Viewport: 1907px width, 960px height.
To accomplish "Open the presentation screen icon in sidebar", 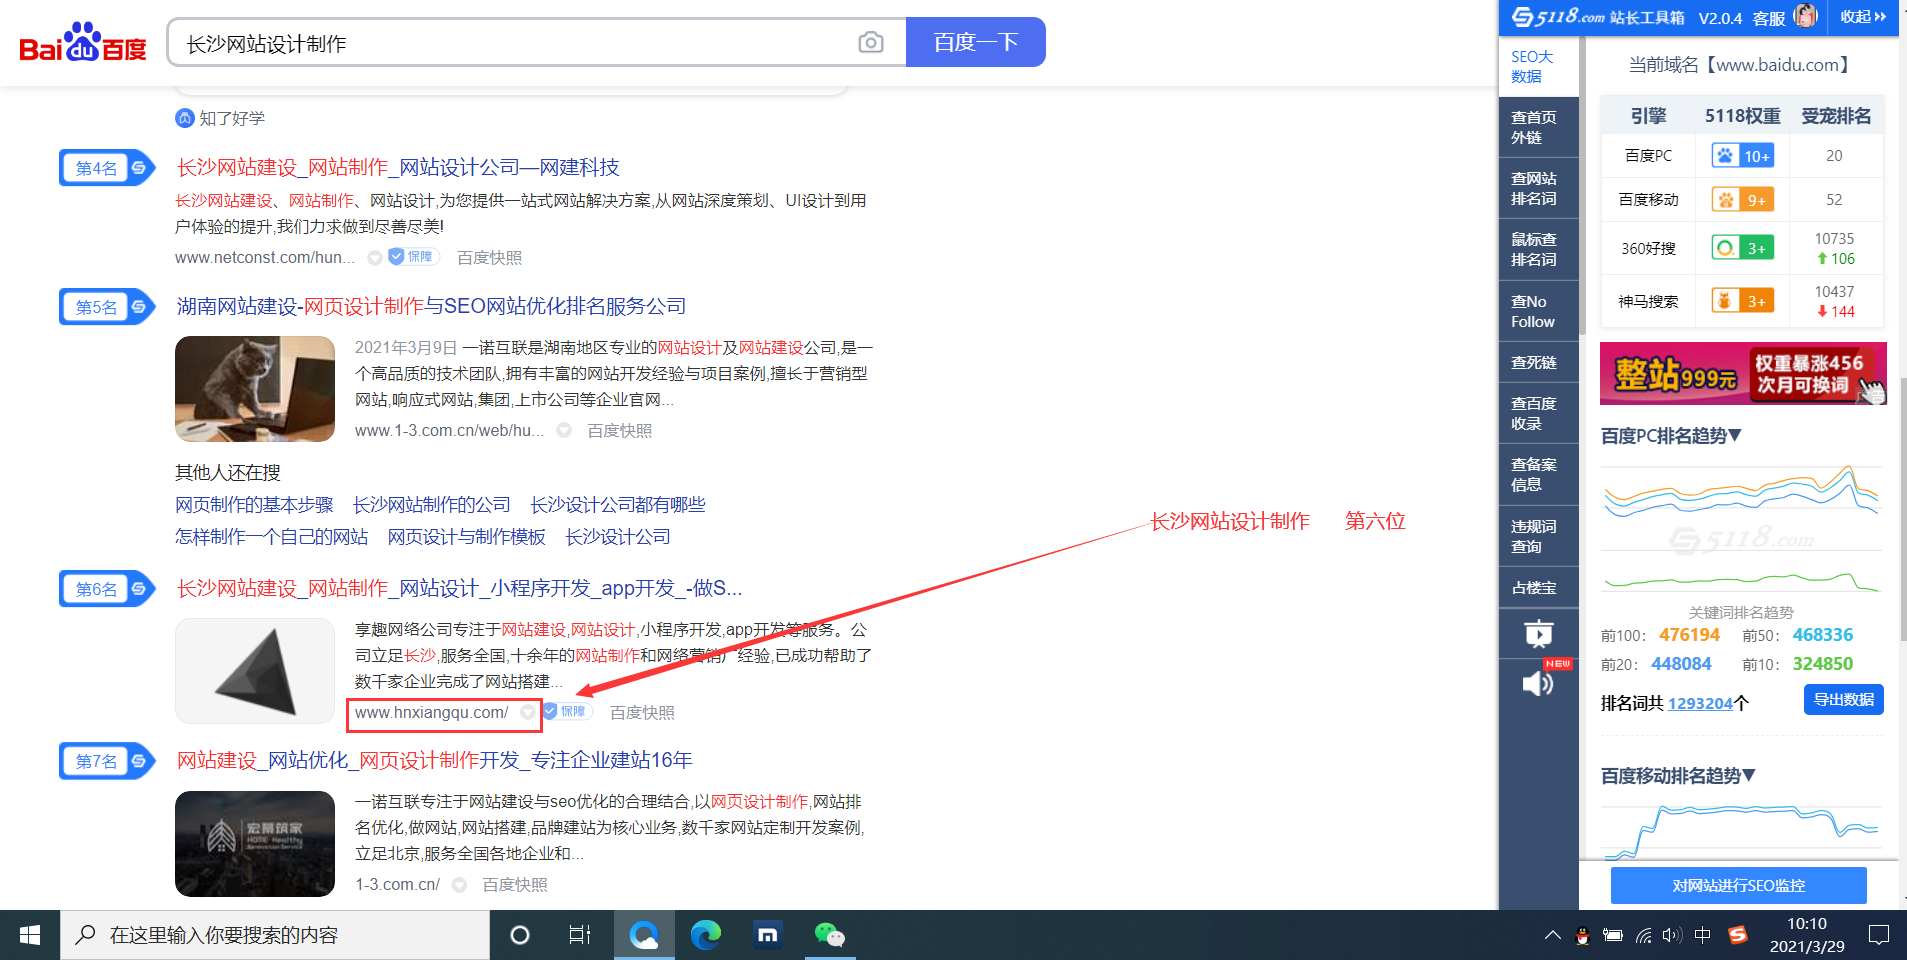I will pos(1538,634).
